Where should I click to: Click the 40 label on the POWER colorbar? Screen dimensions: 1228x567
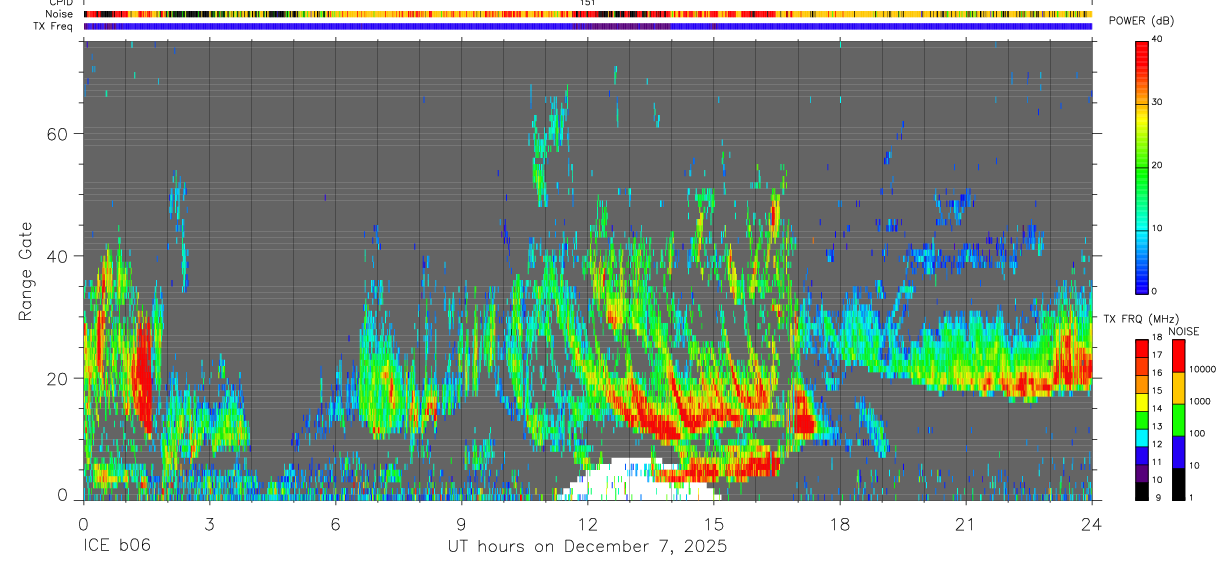[1159, 39]
